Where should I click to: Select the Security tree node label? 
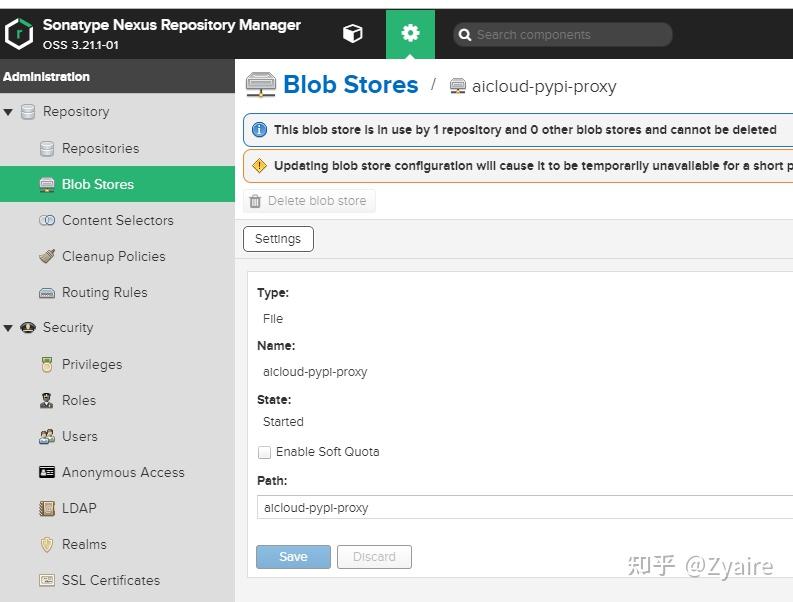(68, 327)
